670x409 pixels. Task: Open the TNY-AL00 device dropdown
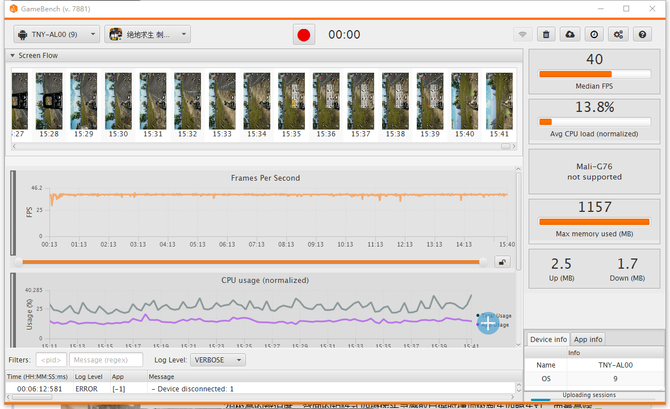tap(56, 34)
